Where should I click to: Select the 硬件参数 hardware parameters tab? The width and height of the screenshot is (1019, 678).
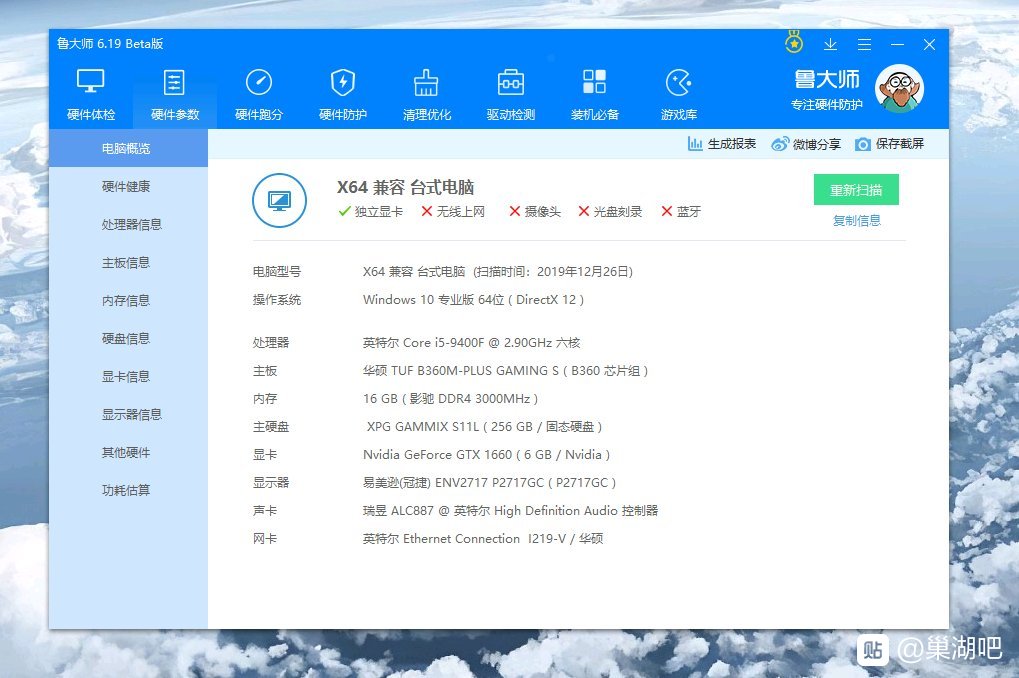pos(175,95)
